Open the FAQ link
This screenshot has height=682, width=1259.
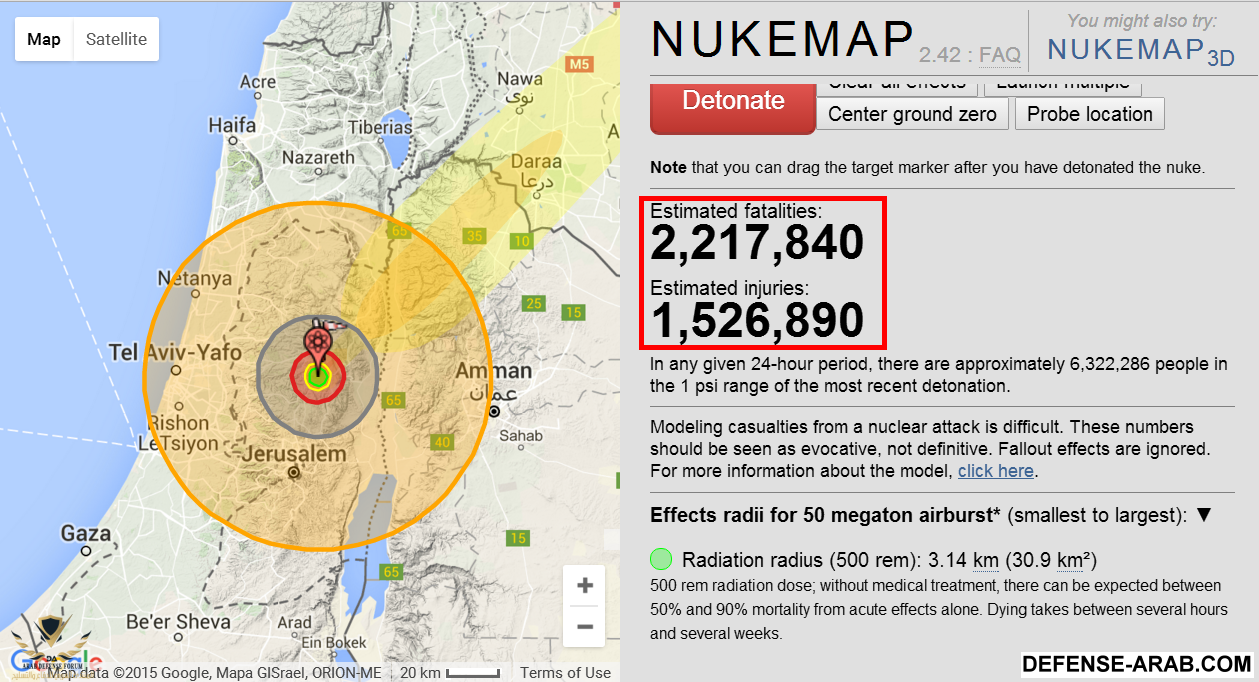click(999, 55)
